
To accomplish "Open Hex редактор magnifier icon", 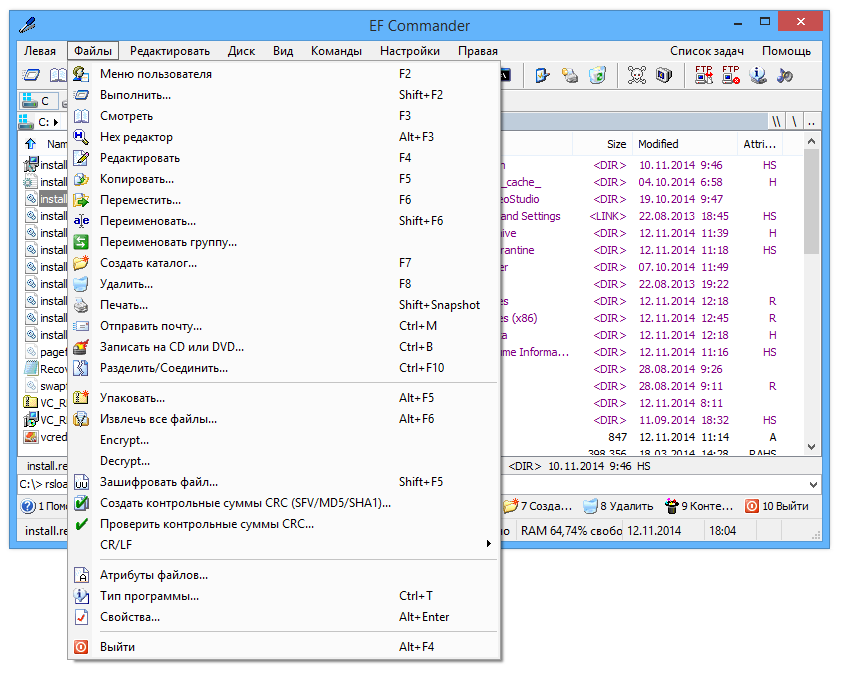I will (82, 137).
